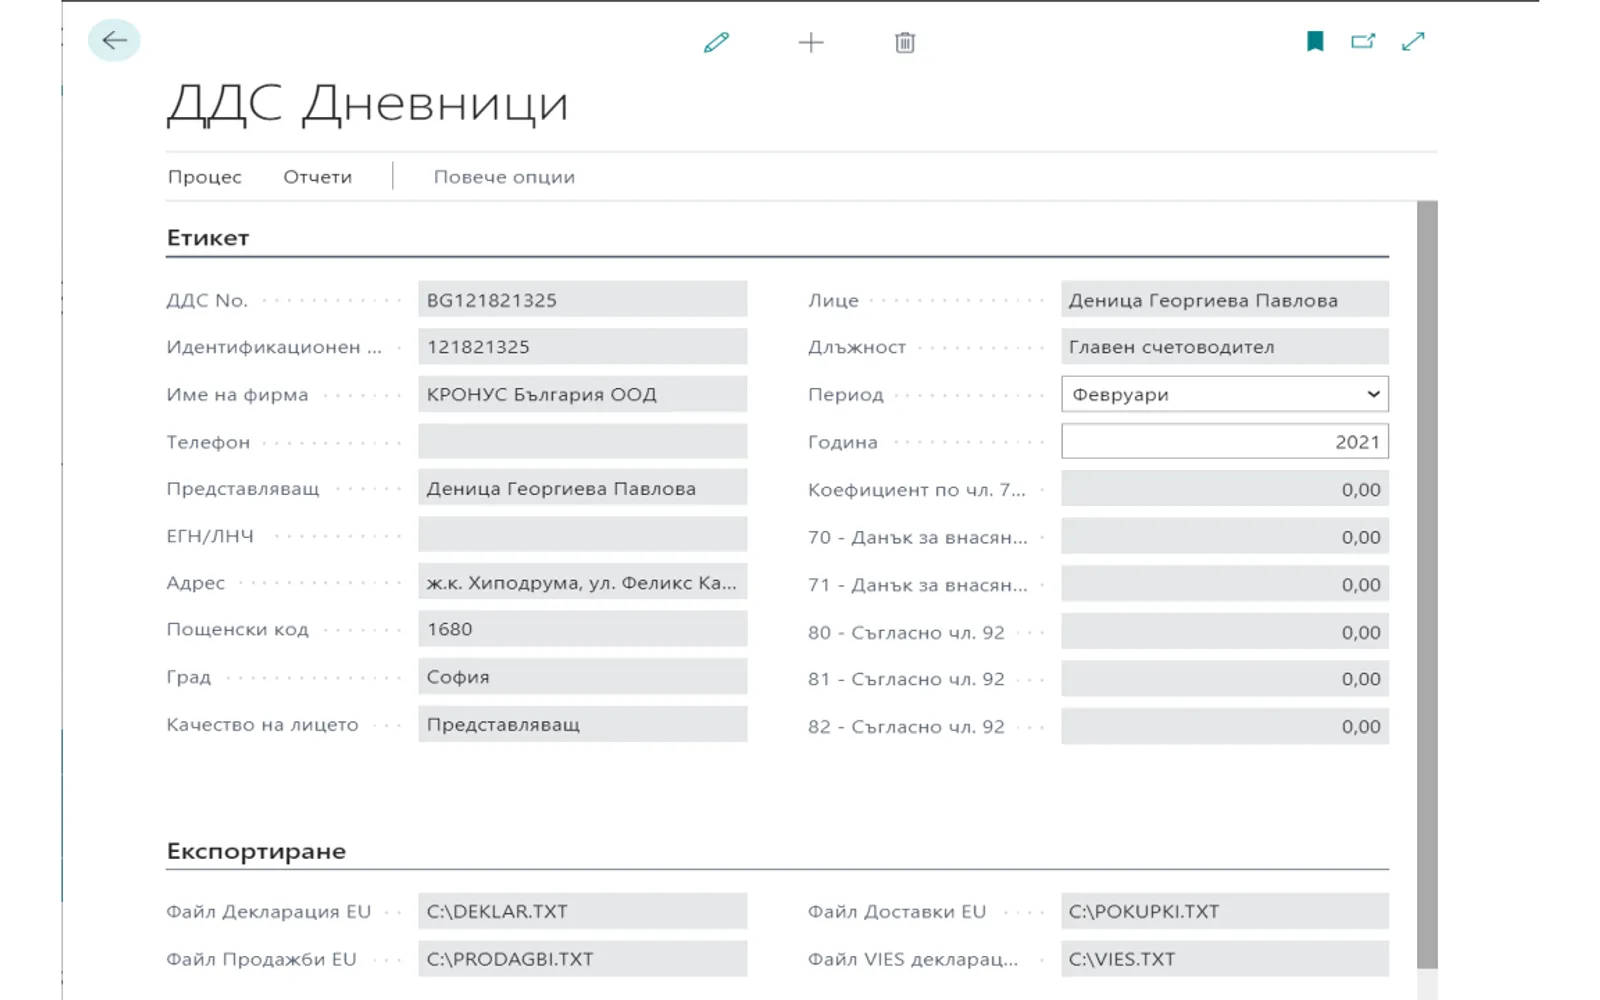
Task: Click the Файл Продажби EU field C:\PRODAGBI.TXT
Action: [x=582, y=959]
